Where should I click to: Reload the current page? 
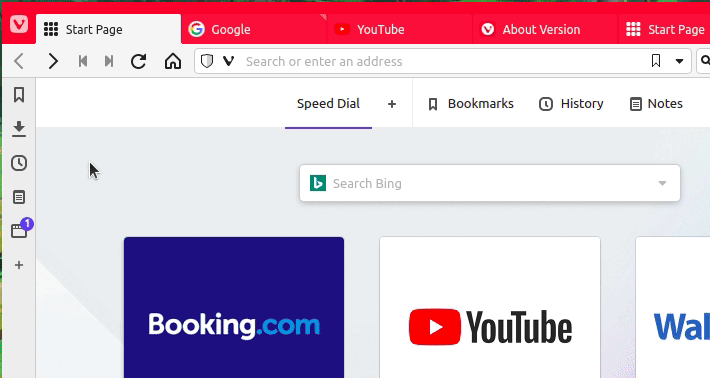(x=139, y=61)
